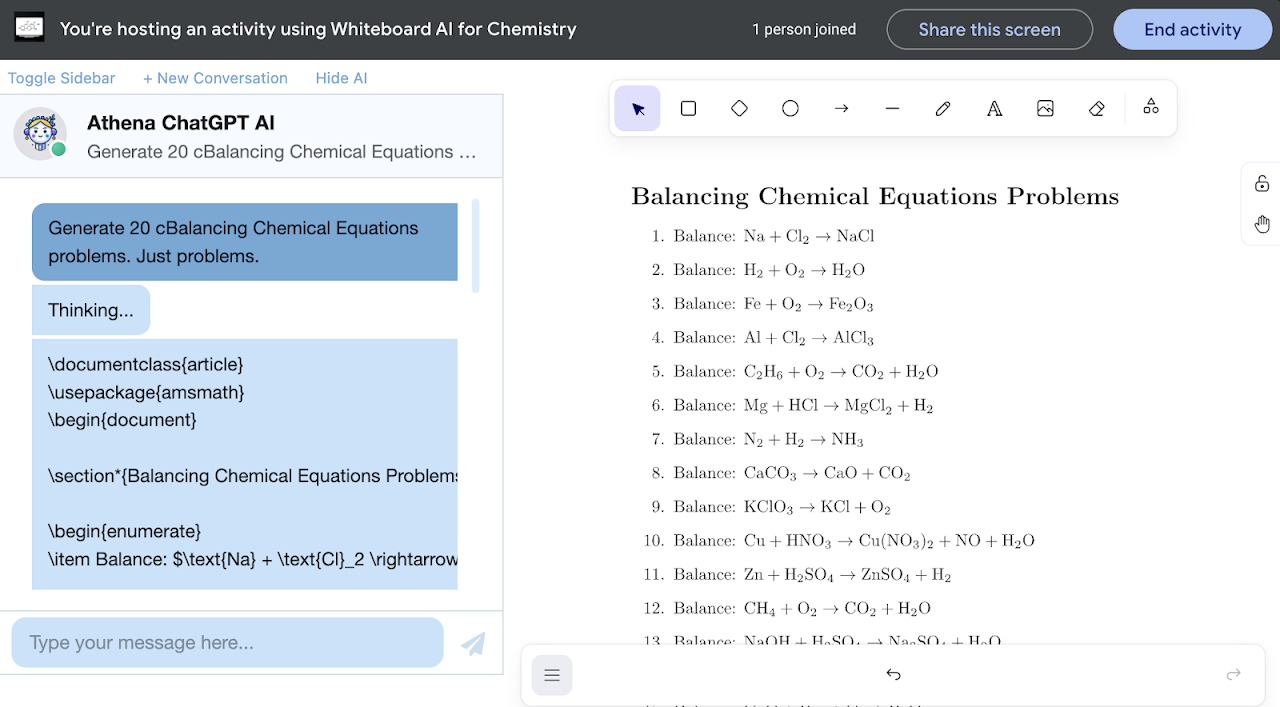Screen dimensions: 1280x707
Task: Select the Eraser tool
Action: click(x=1096, y=109)
